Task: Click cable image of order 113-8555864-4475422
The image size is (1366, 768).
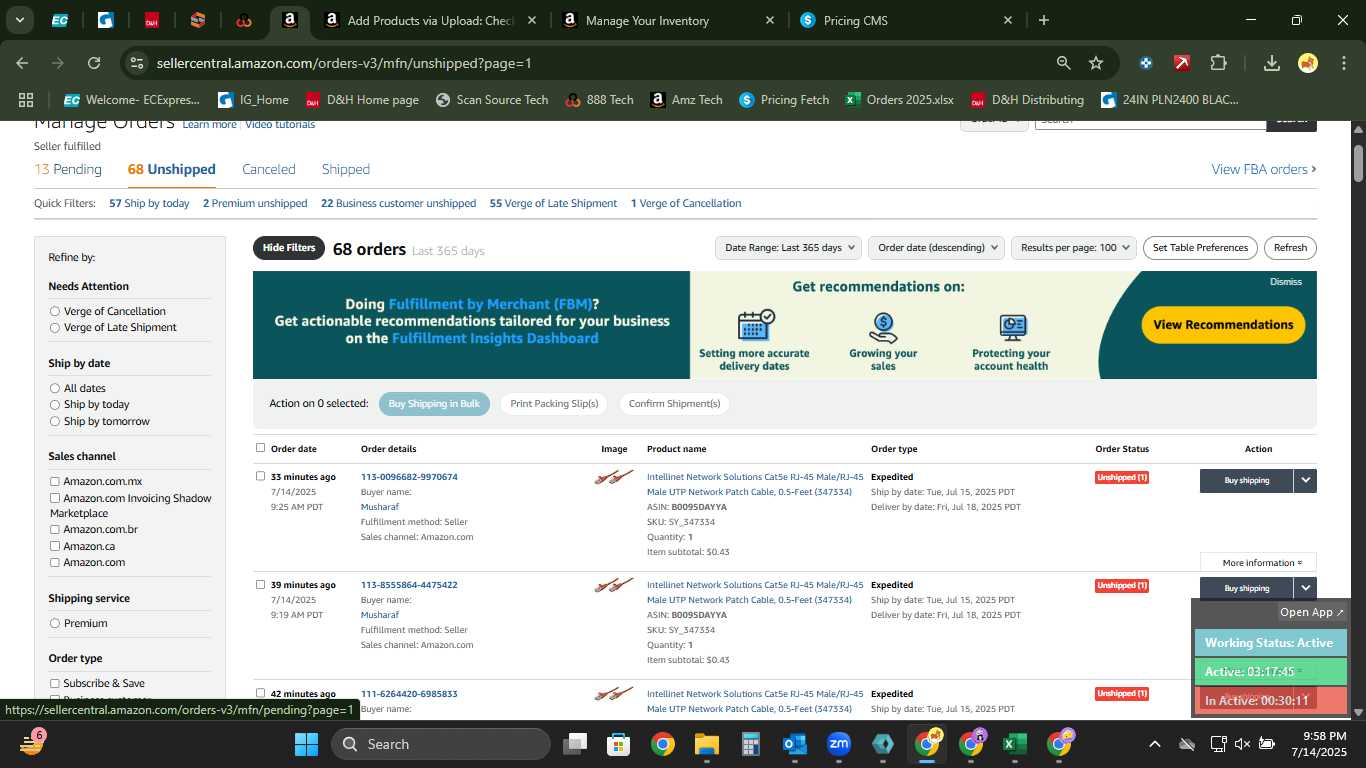Action: tap(614, 585)
